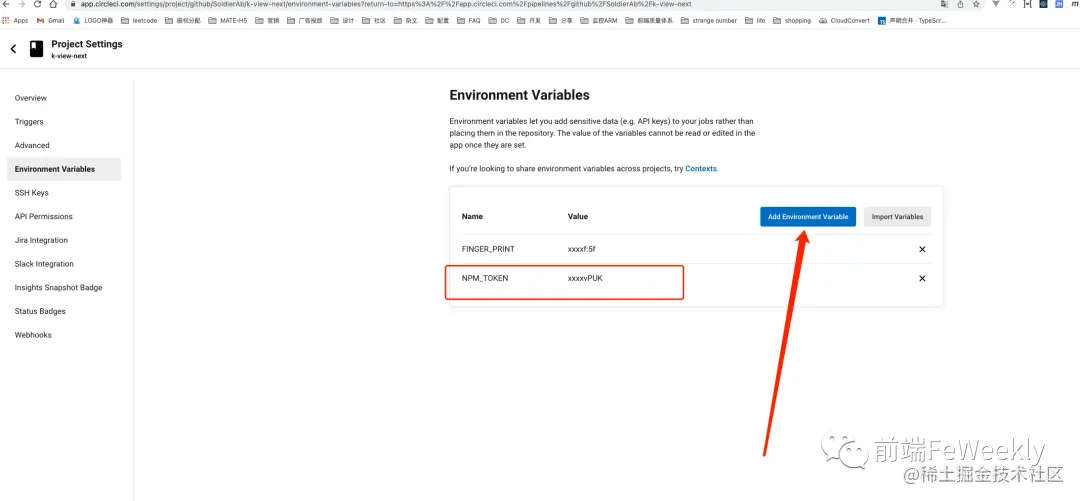Screen dimensions: 1080x501
Task: Click the FINGER_PRINT variable name
Action: [488, 249]
